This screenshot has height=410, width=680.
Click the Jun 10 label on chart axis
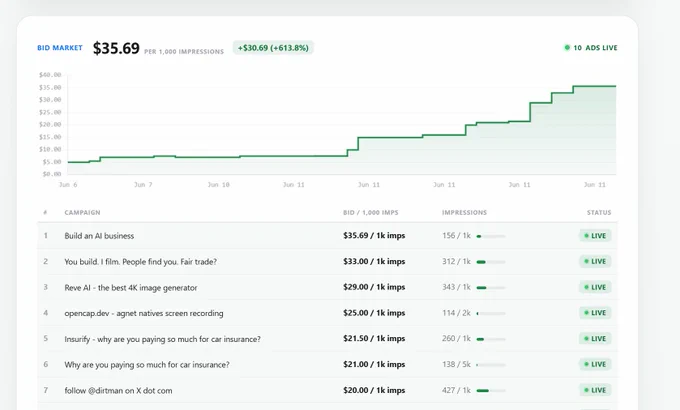coord(219,185)
